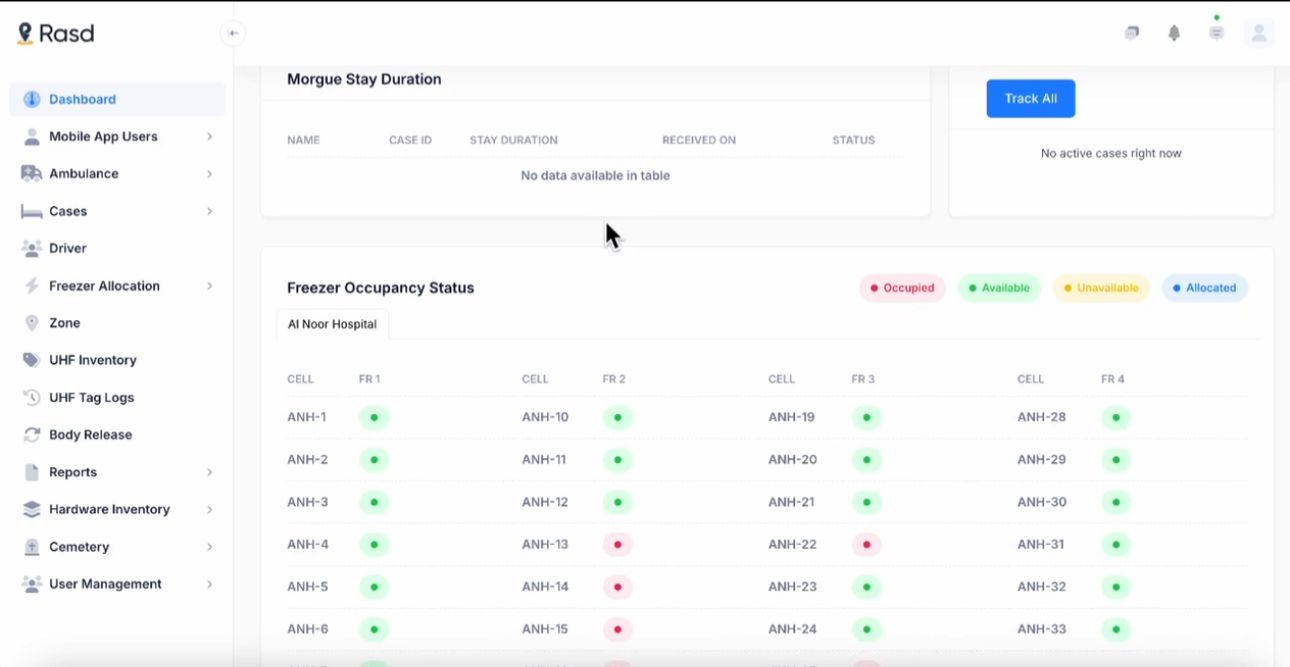Screen dimensions: 1290x667
Task: Open the user profile avatar icon
Action: (1259, 33)
